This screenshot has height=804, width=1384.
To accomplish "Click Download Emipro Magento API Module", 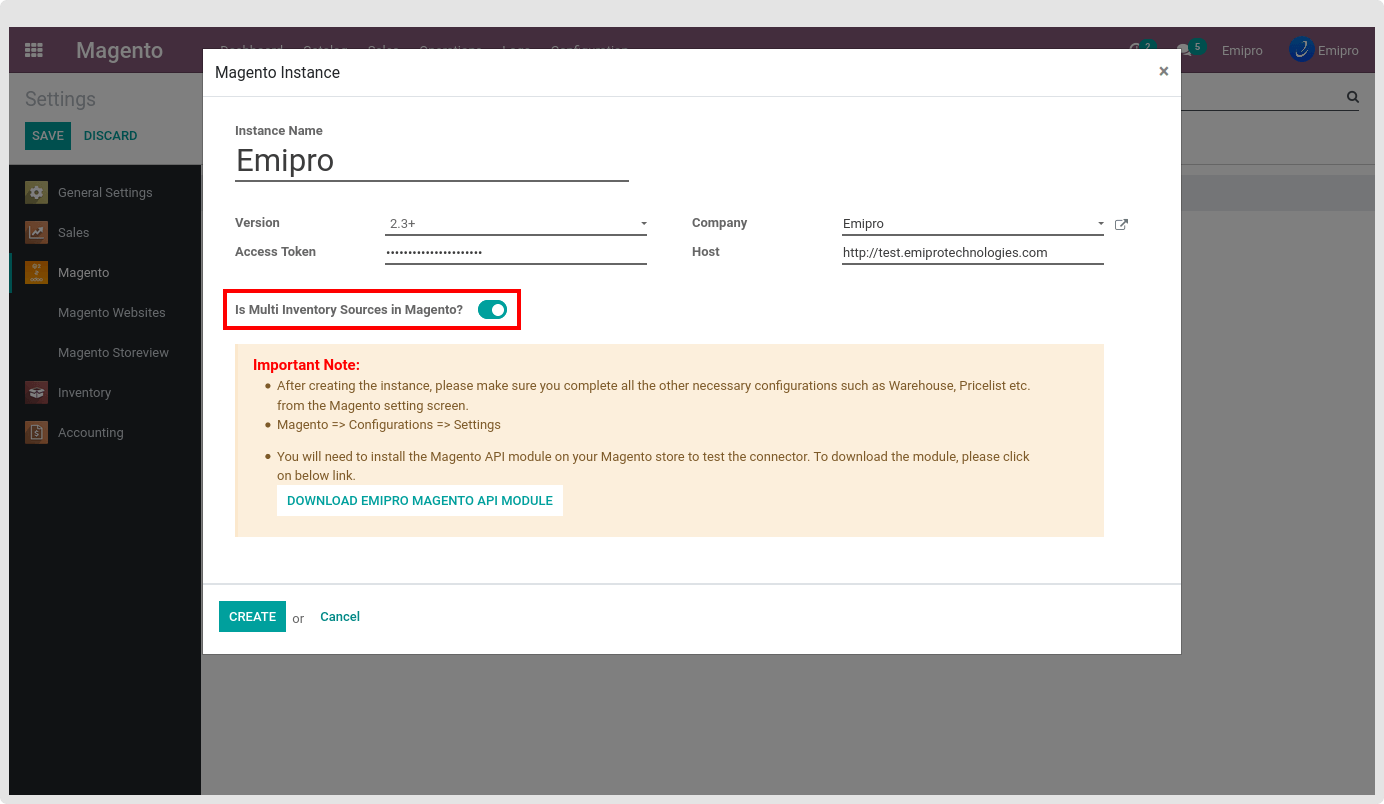I will pos(420,501).
